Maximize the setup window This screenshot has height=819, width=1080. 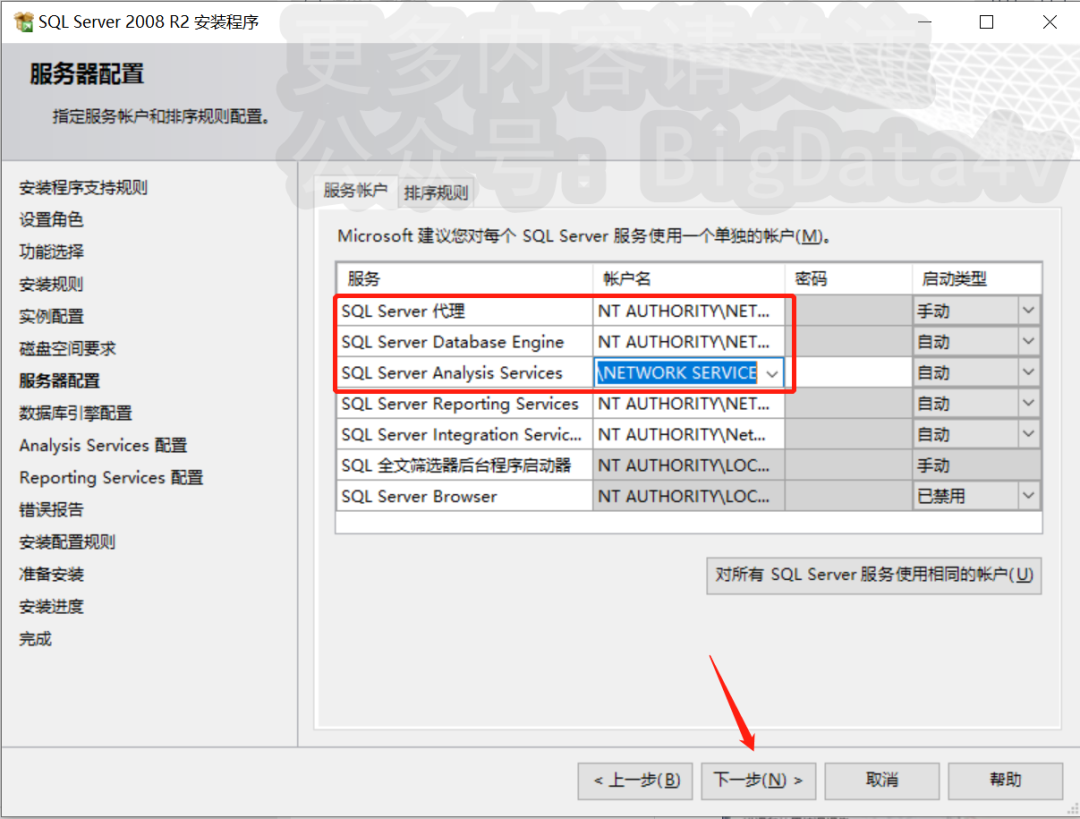[x=986, y=22]
